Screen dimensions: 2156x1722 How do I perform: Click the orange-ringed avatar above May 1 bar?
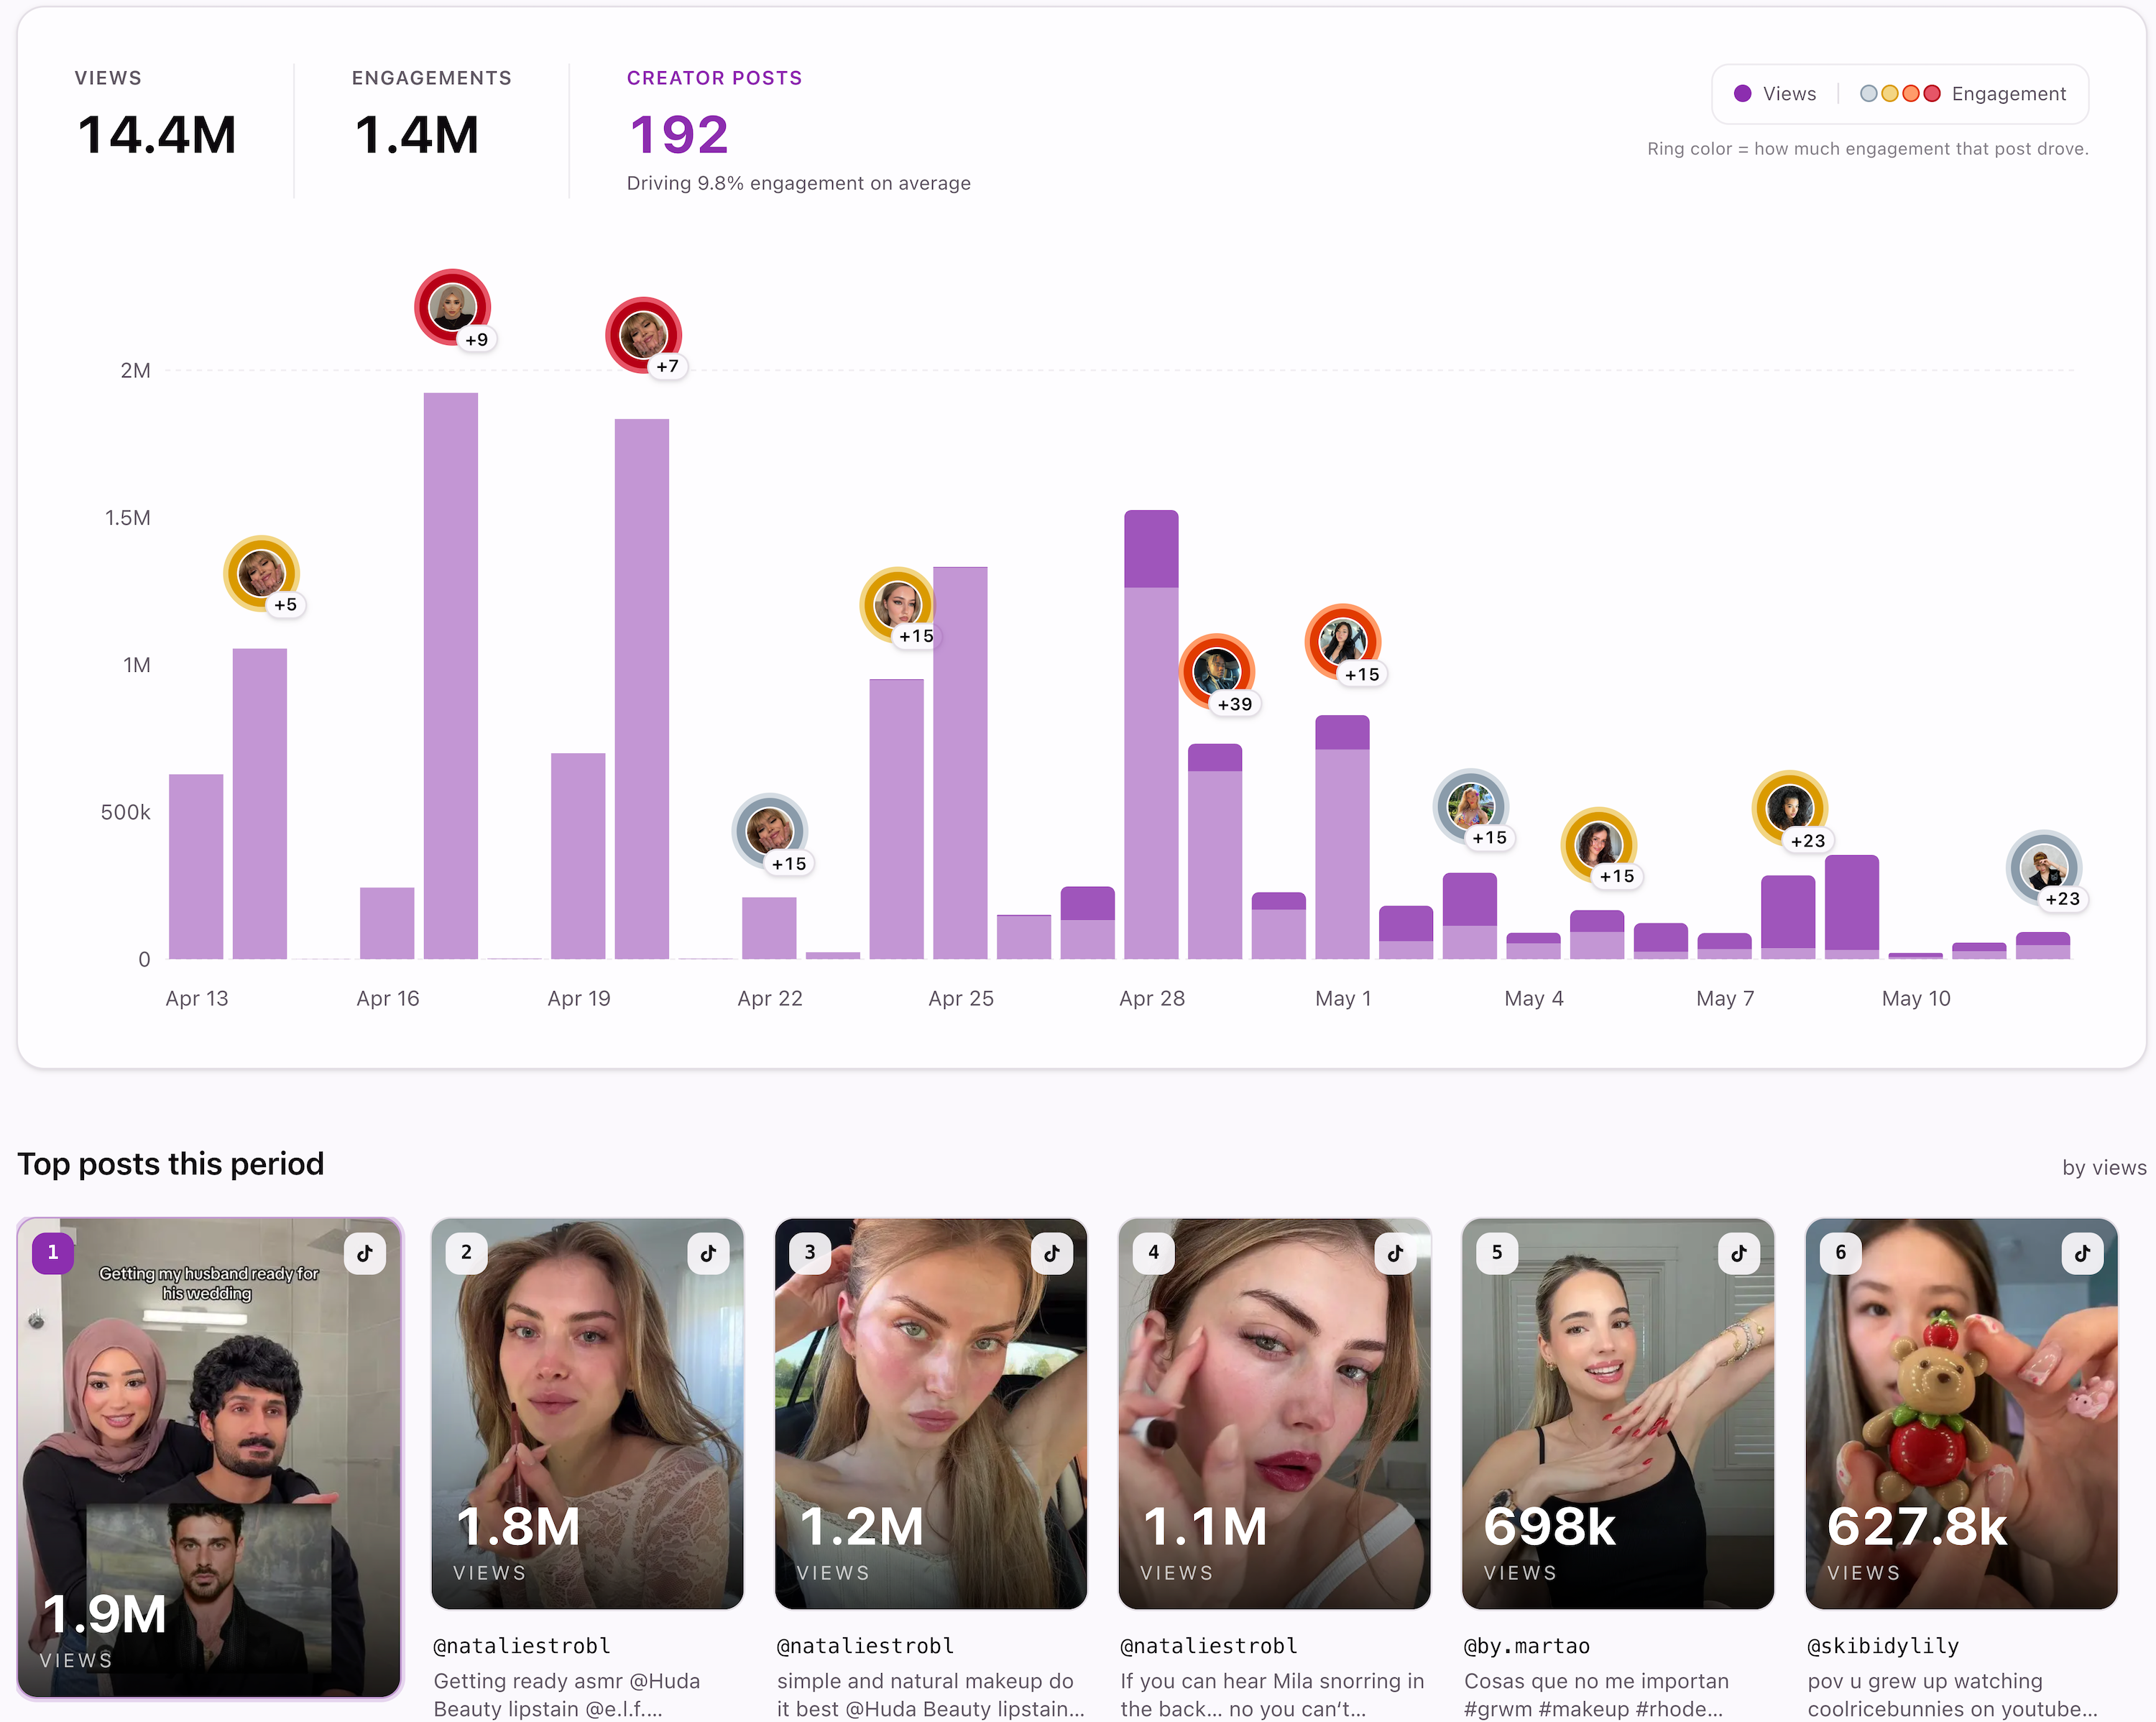pyautogui.click(x=1343, y=642)
